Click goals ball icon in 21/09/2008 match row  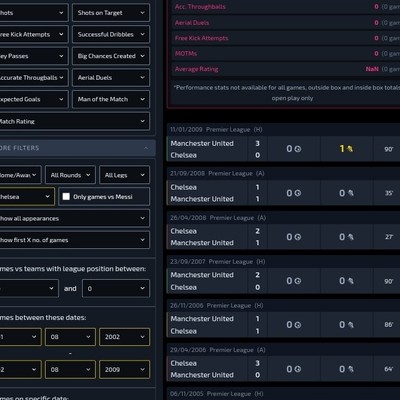[x=298, y=193]
